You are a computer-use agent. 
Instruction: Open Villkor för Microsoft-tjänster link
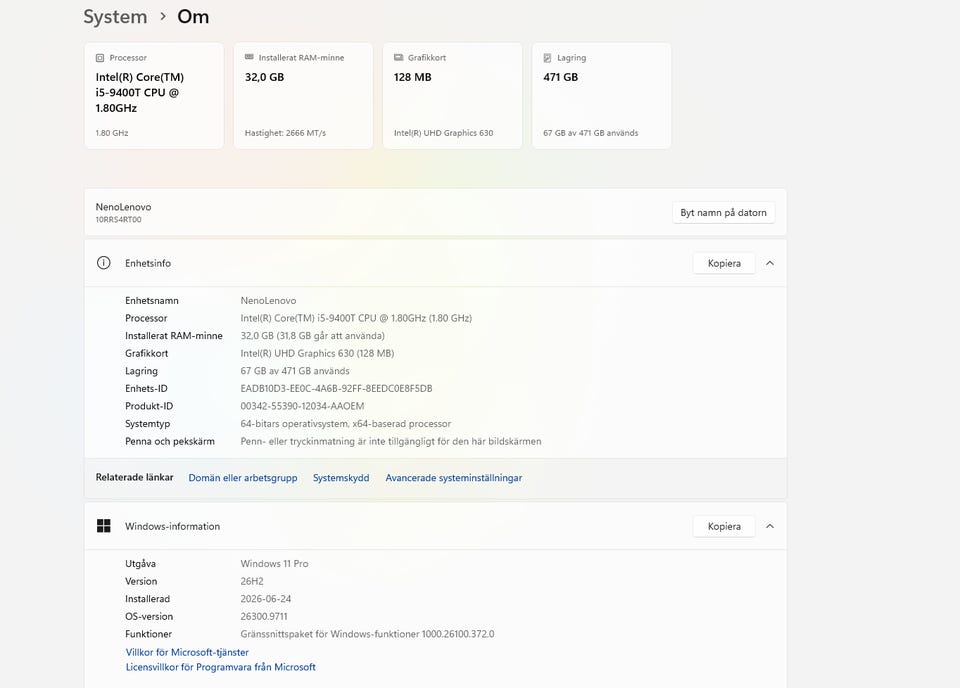(187, 652)
